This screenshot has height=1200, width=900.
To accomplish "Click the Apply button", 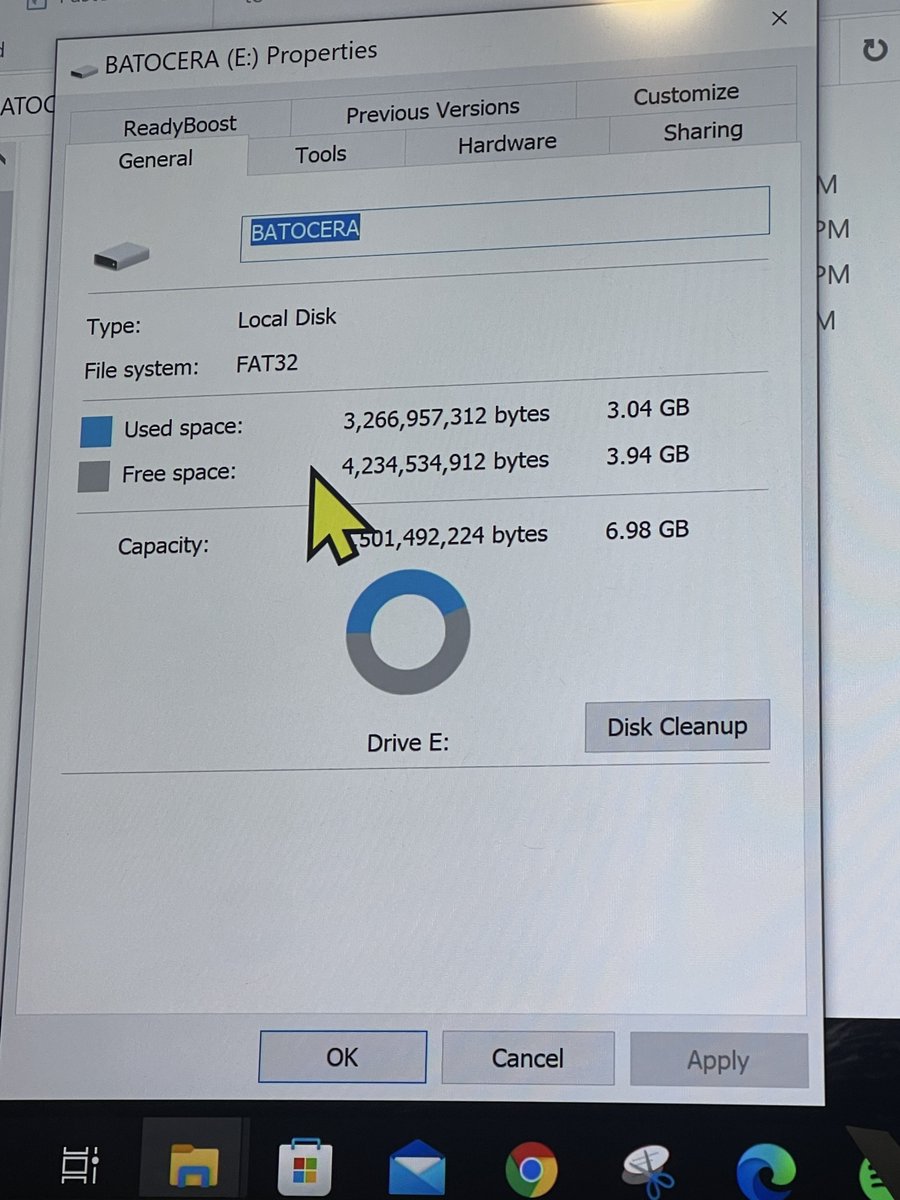I will pyautogui.click(x=718, y=1061).
